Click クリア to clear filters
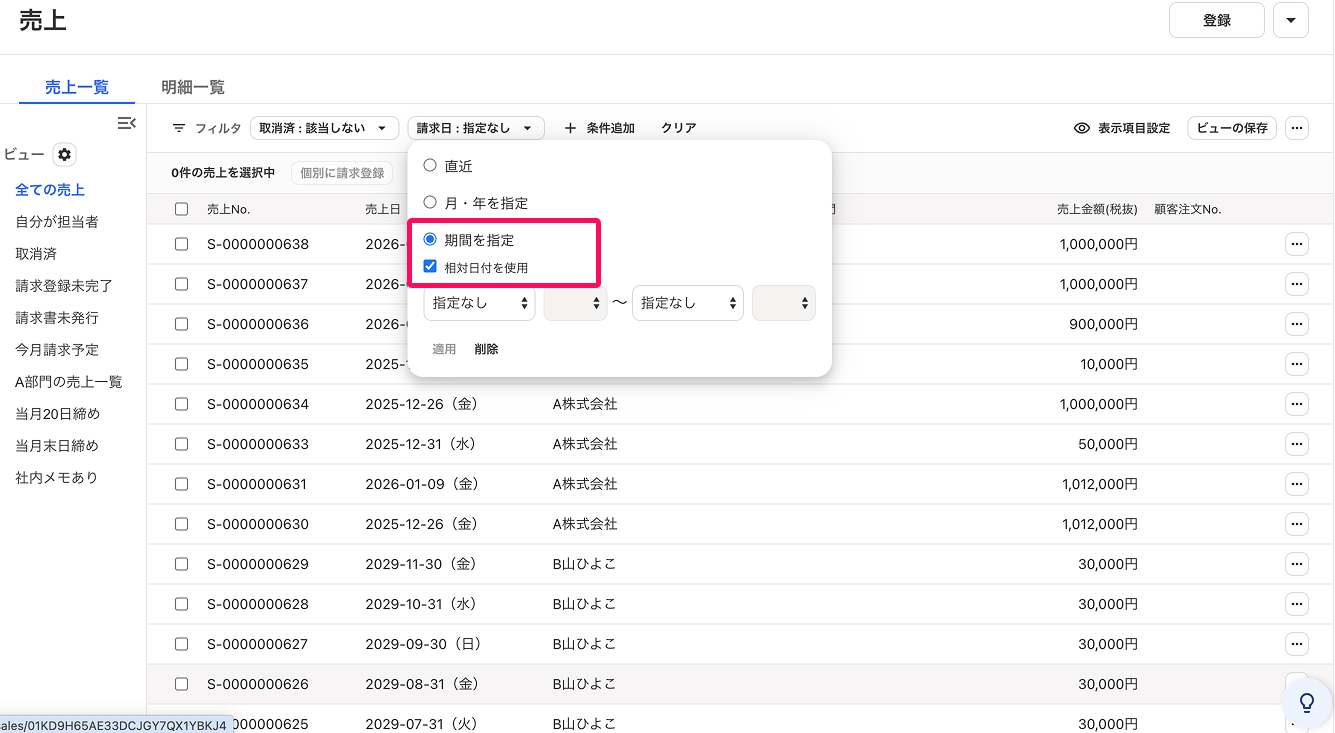Viewport: 1335px width, 733px height. click(679, 128)
